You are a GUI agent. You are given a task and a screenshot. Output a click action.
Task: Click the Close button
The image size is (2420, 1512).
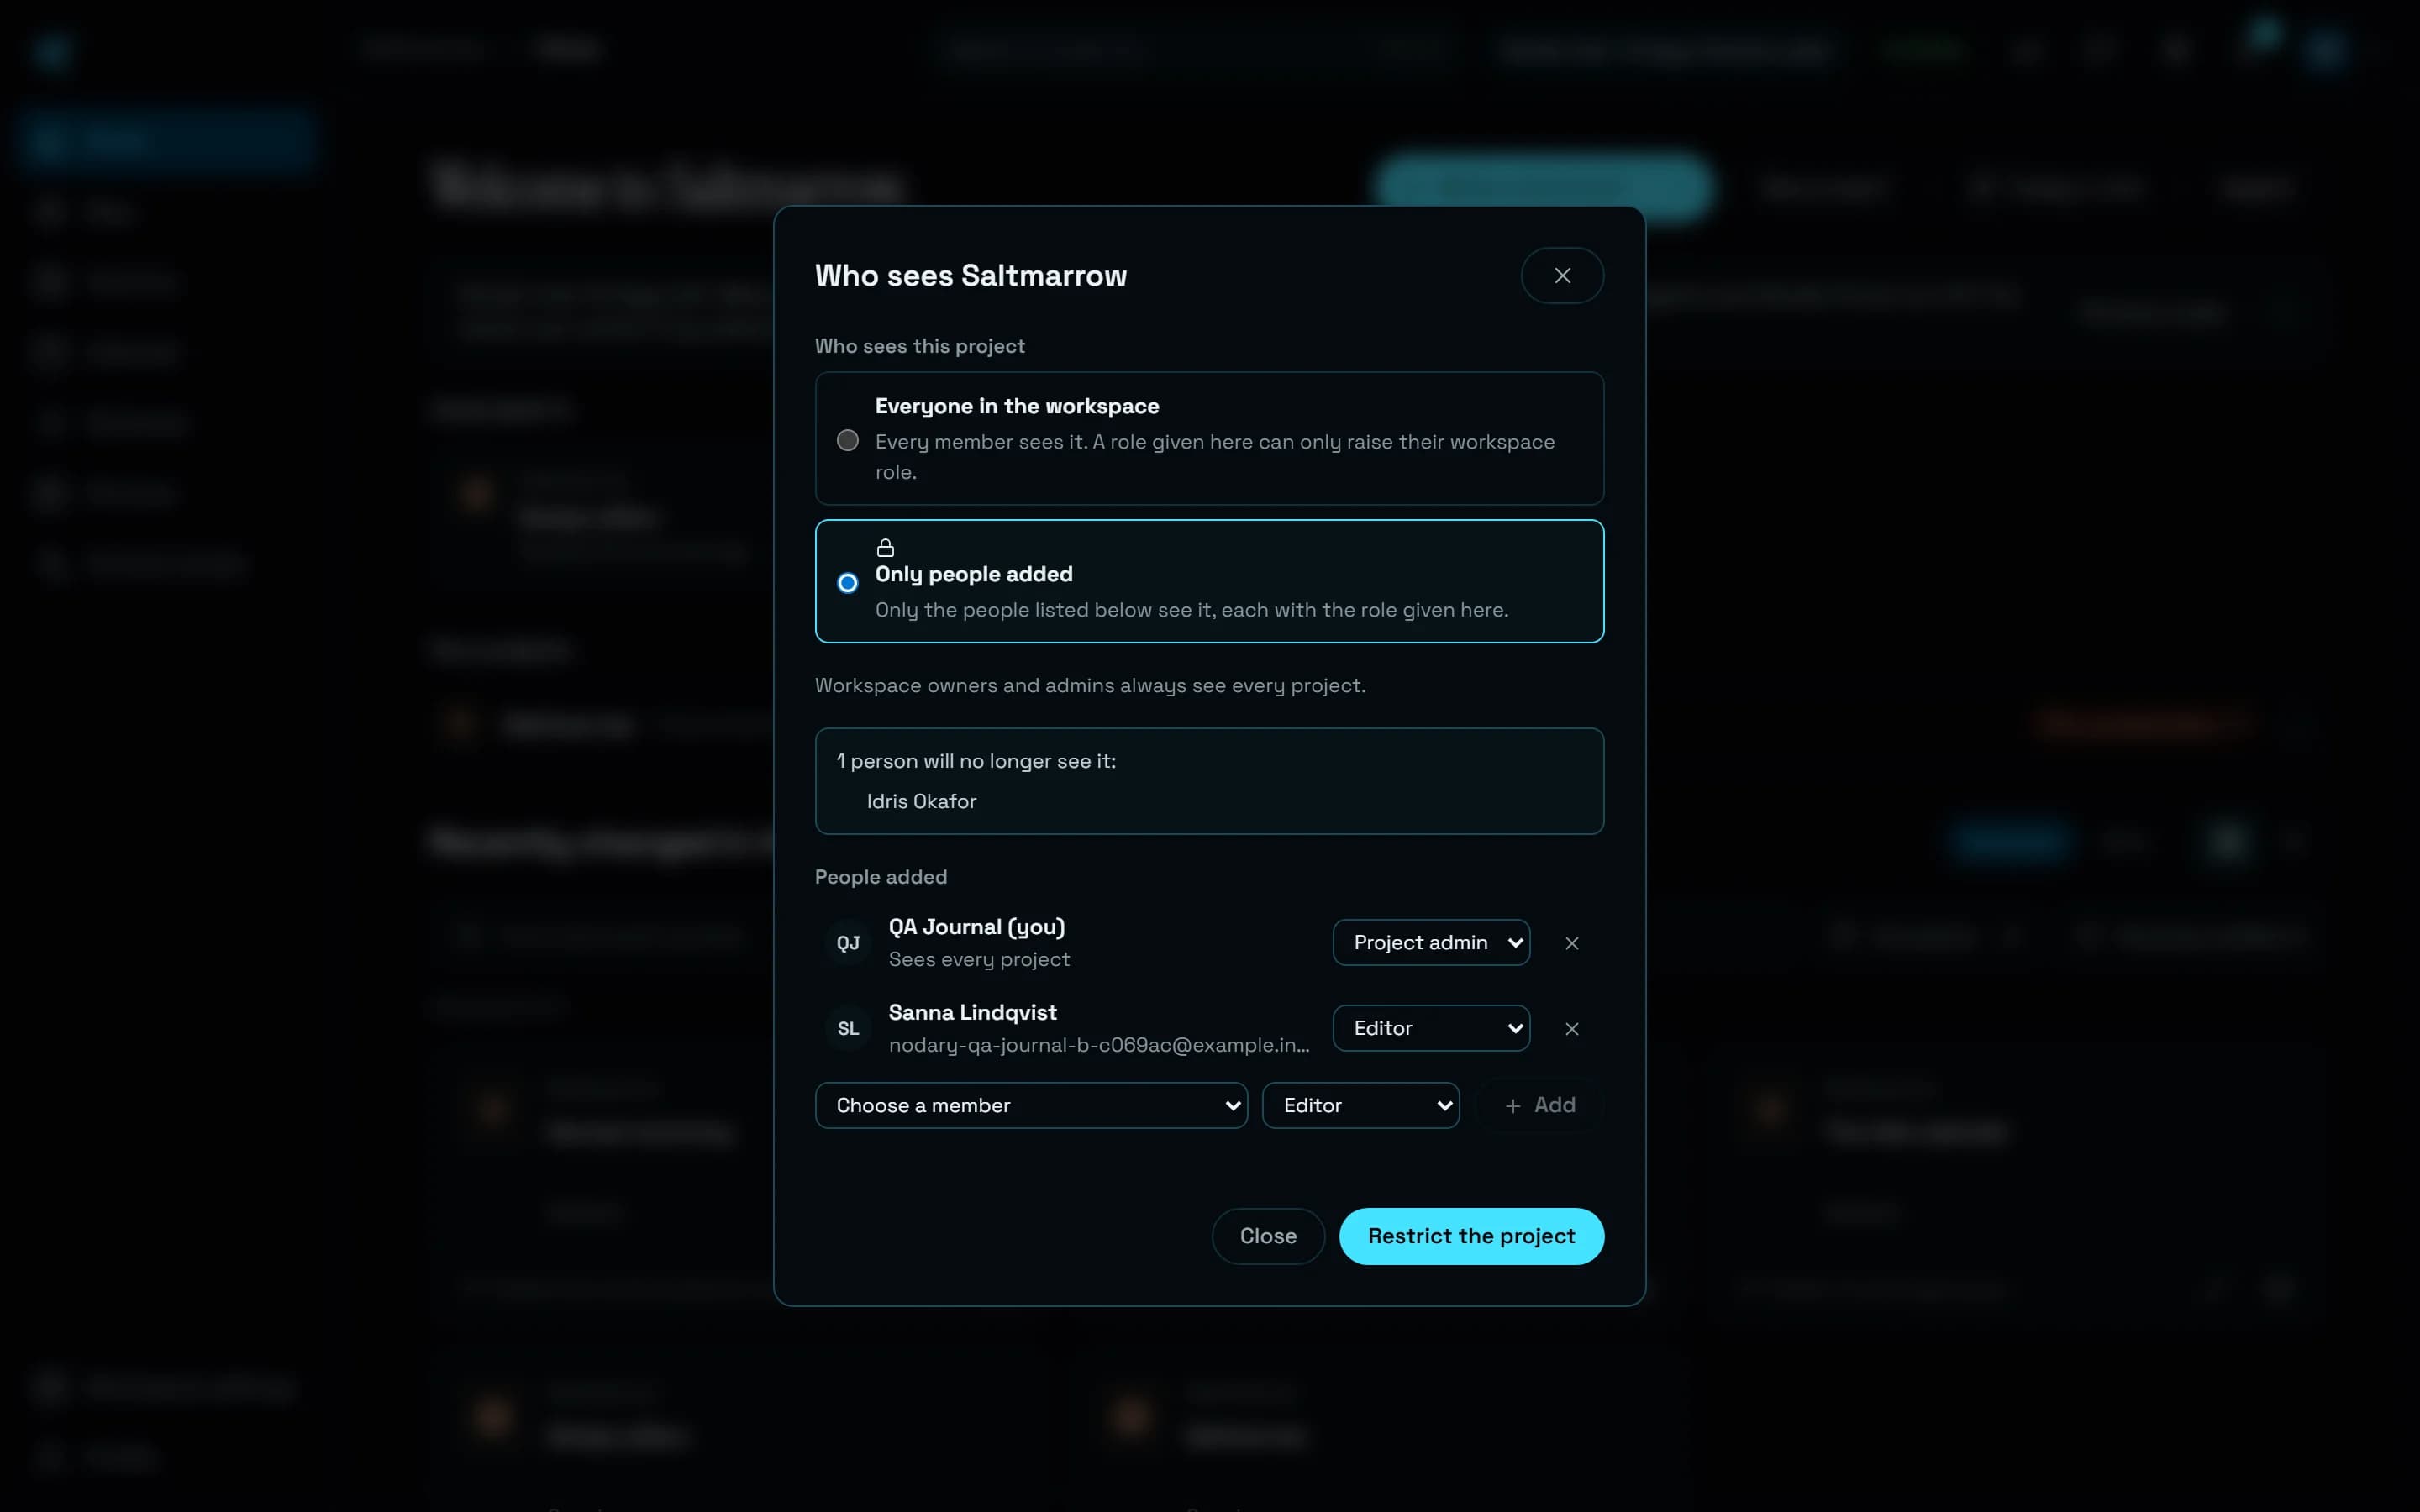click(1268, 1236)
